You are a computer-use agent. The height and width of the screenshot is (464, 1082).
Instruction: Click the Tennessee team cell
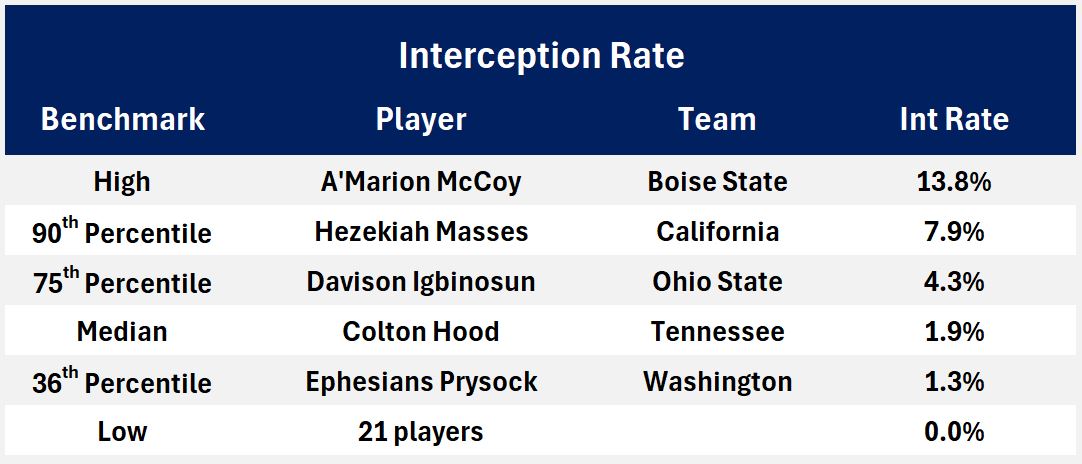click(717, 332)
